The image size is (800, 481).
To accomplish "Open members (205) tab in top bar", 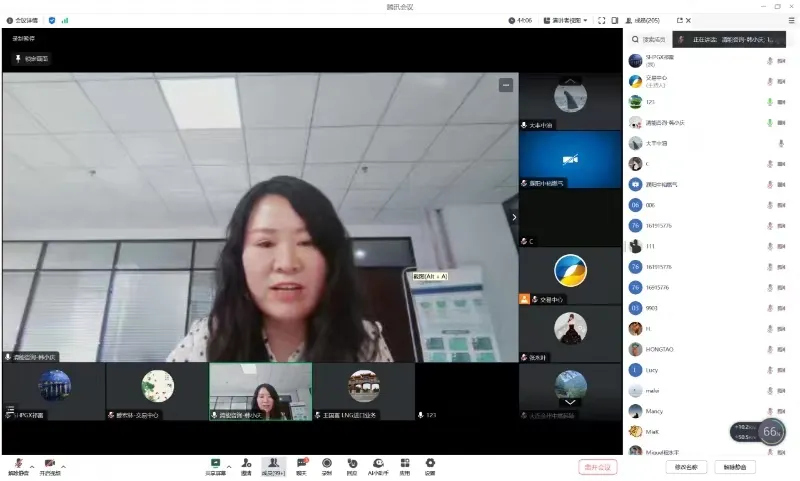I will pos(642,20).
